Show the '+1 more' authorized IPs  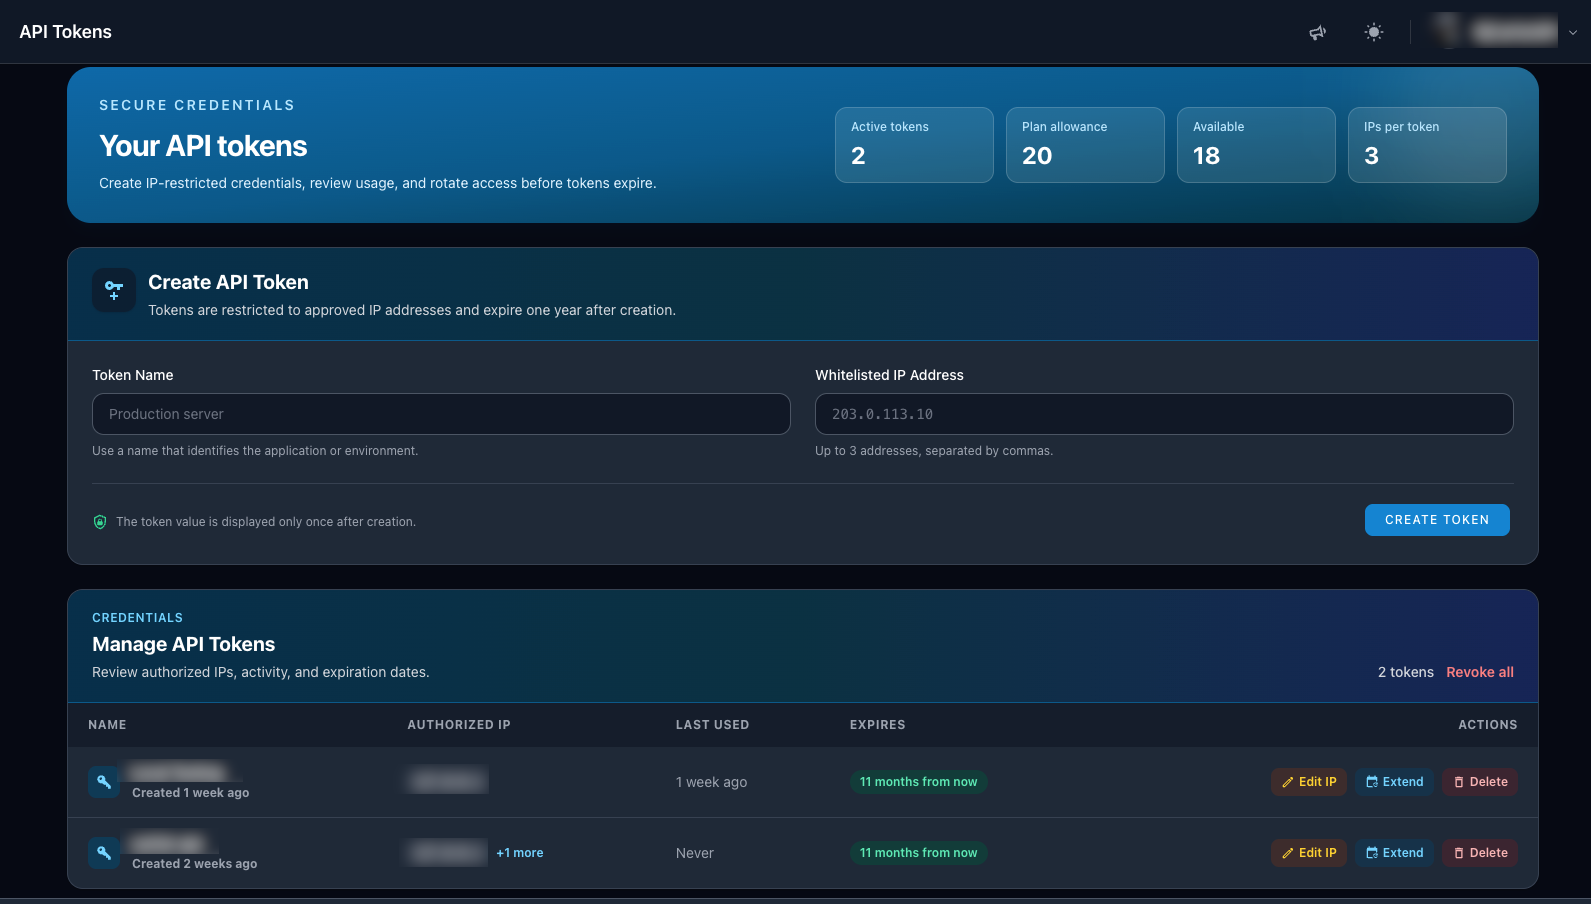[520, 853]
